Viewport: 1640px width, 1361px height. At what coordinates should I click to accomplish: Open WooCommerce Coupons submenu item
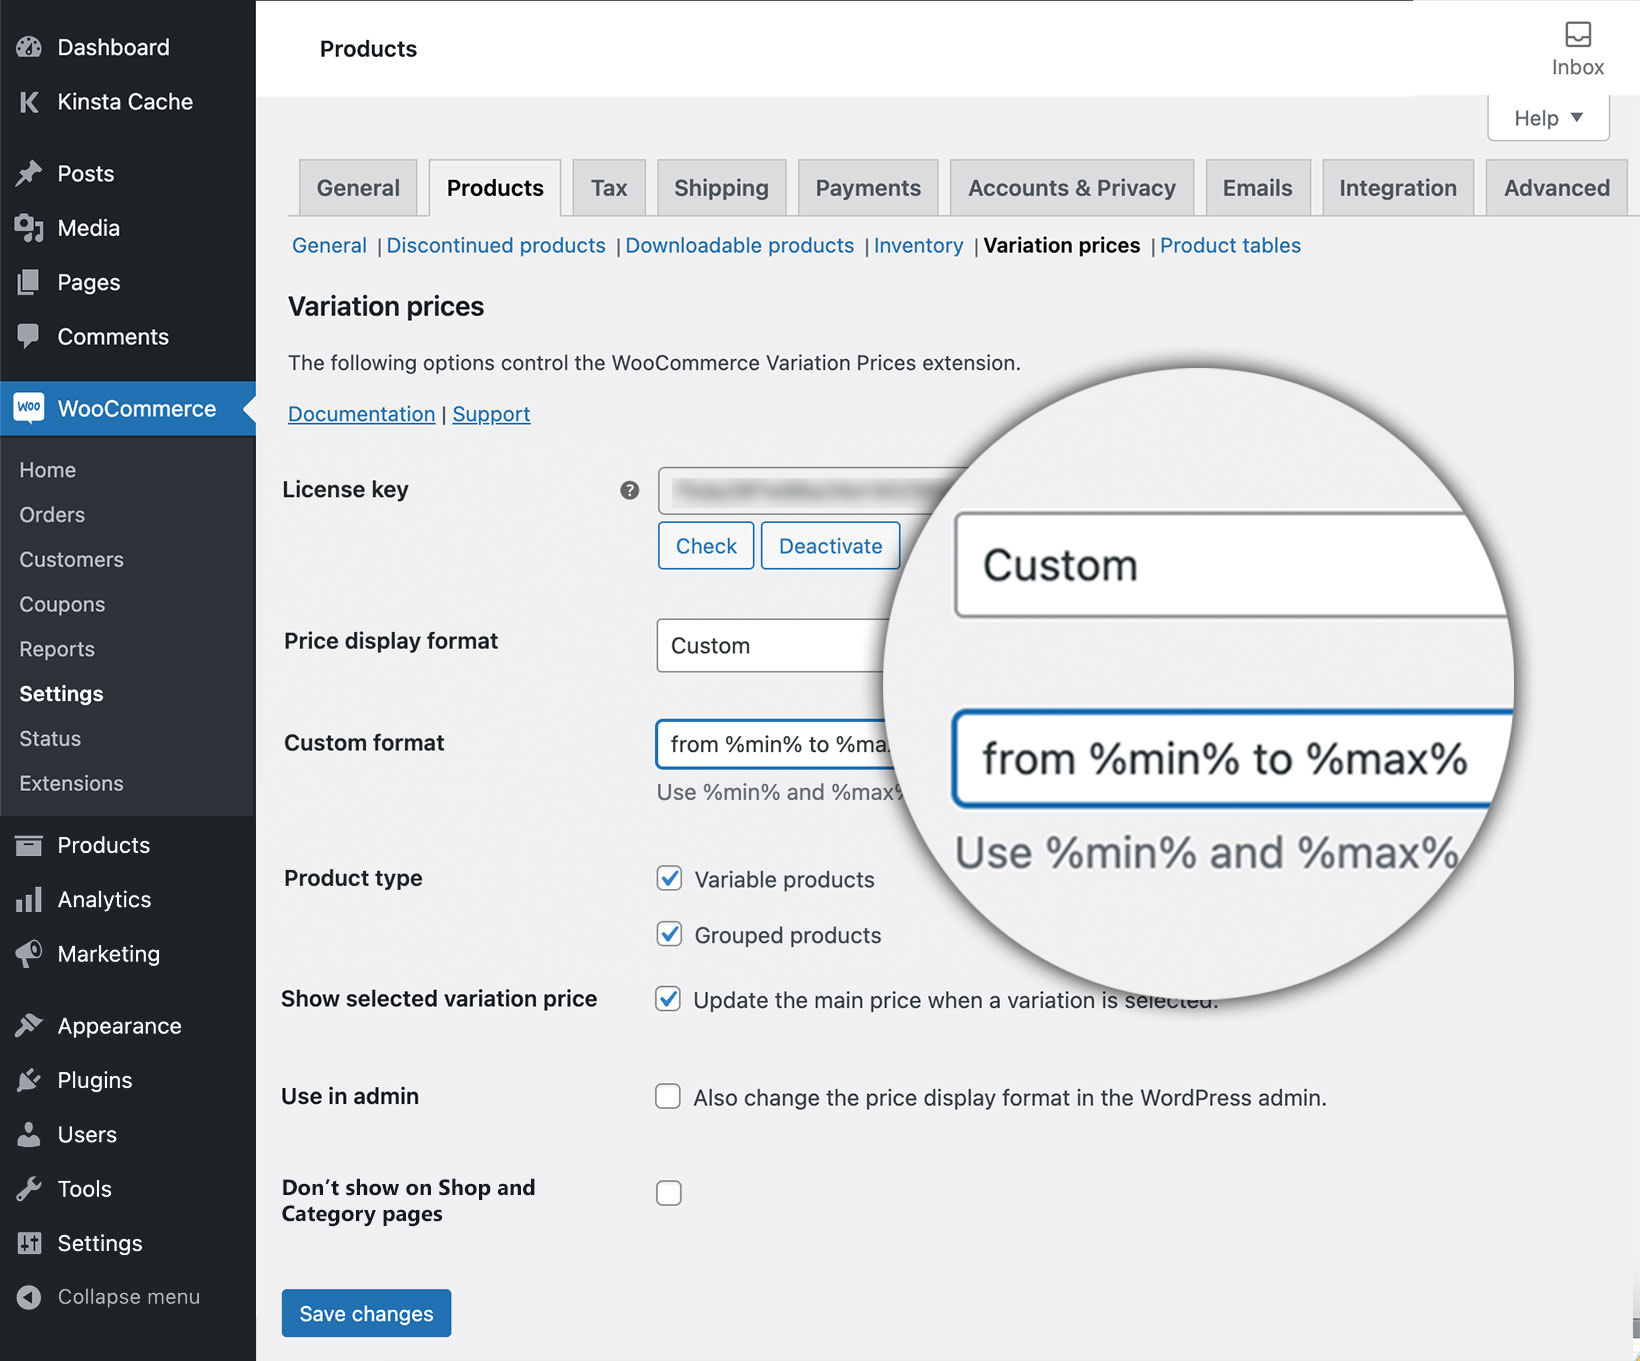[62, 605]
